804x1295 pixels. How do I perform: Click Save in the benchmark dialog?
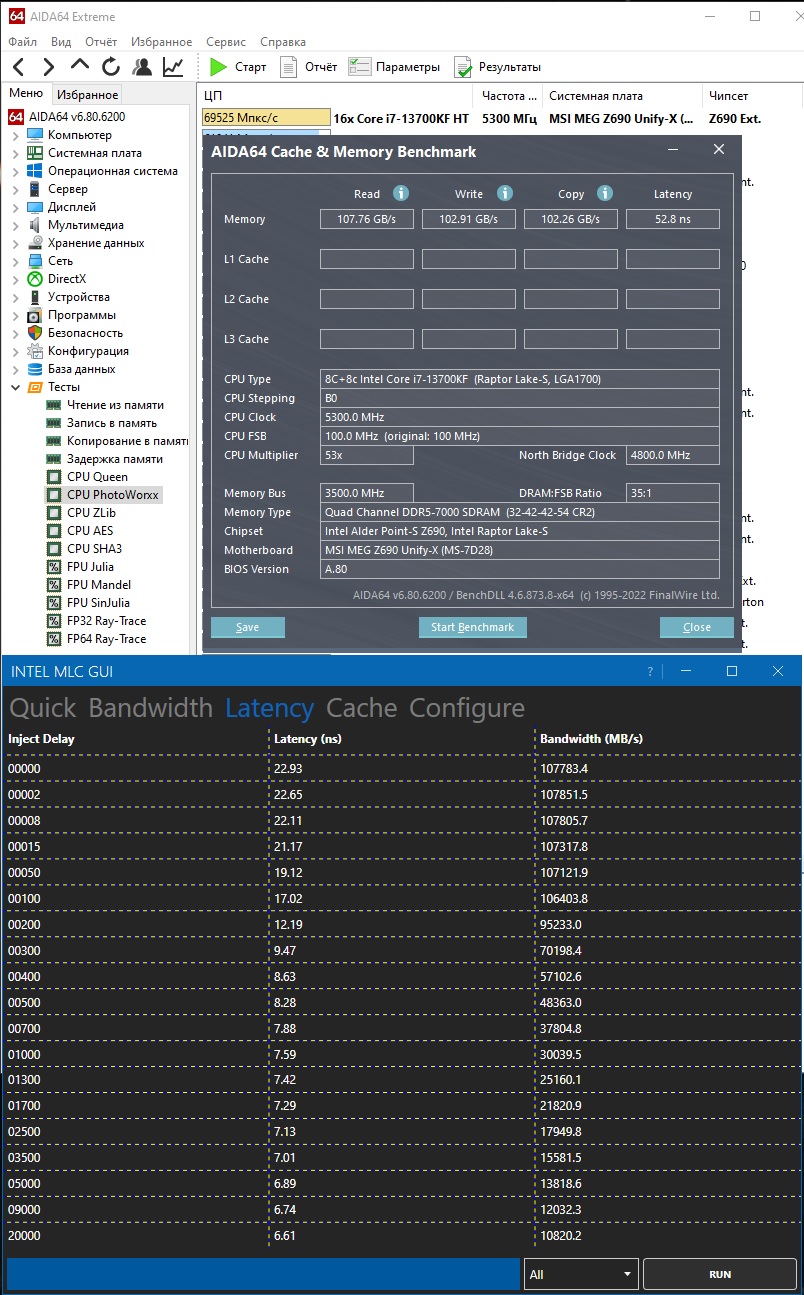(248, 627)
